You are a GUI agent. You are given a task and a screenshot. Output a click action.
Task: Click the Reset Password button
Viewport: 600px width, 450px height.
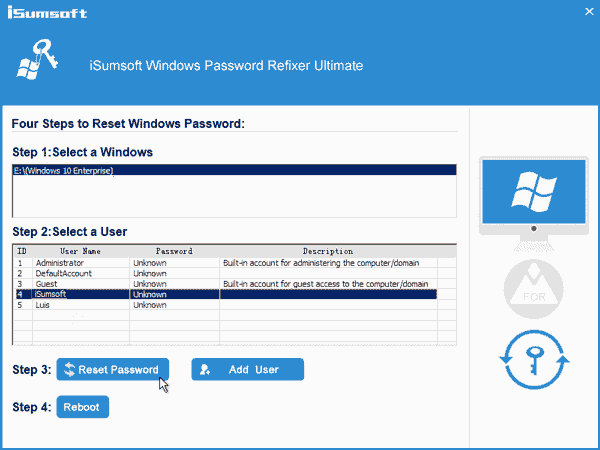[x=112, y=369]
